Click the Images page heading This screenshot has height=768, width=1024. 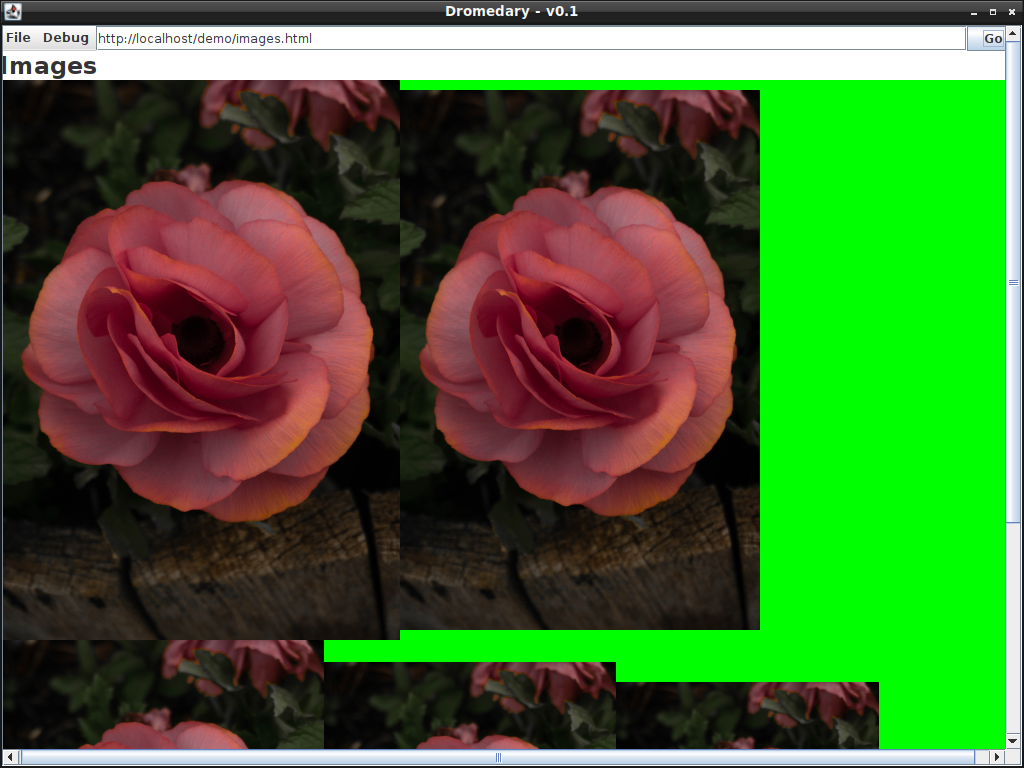(x=50, y=66)
